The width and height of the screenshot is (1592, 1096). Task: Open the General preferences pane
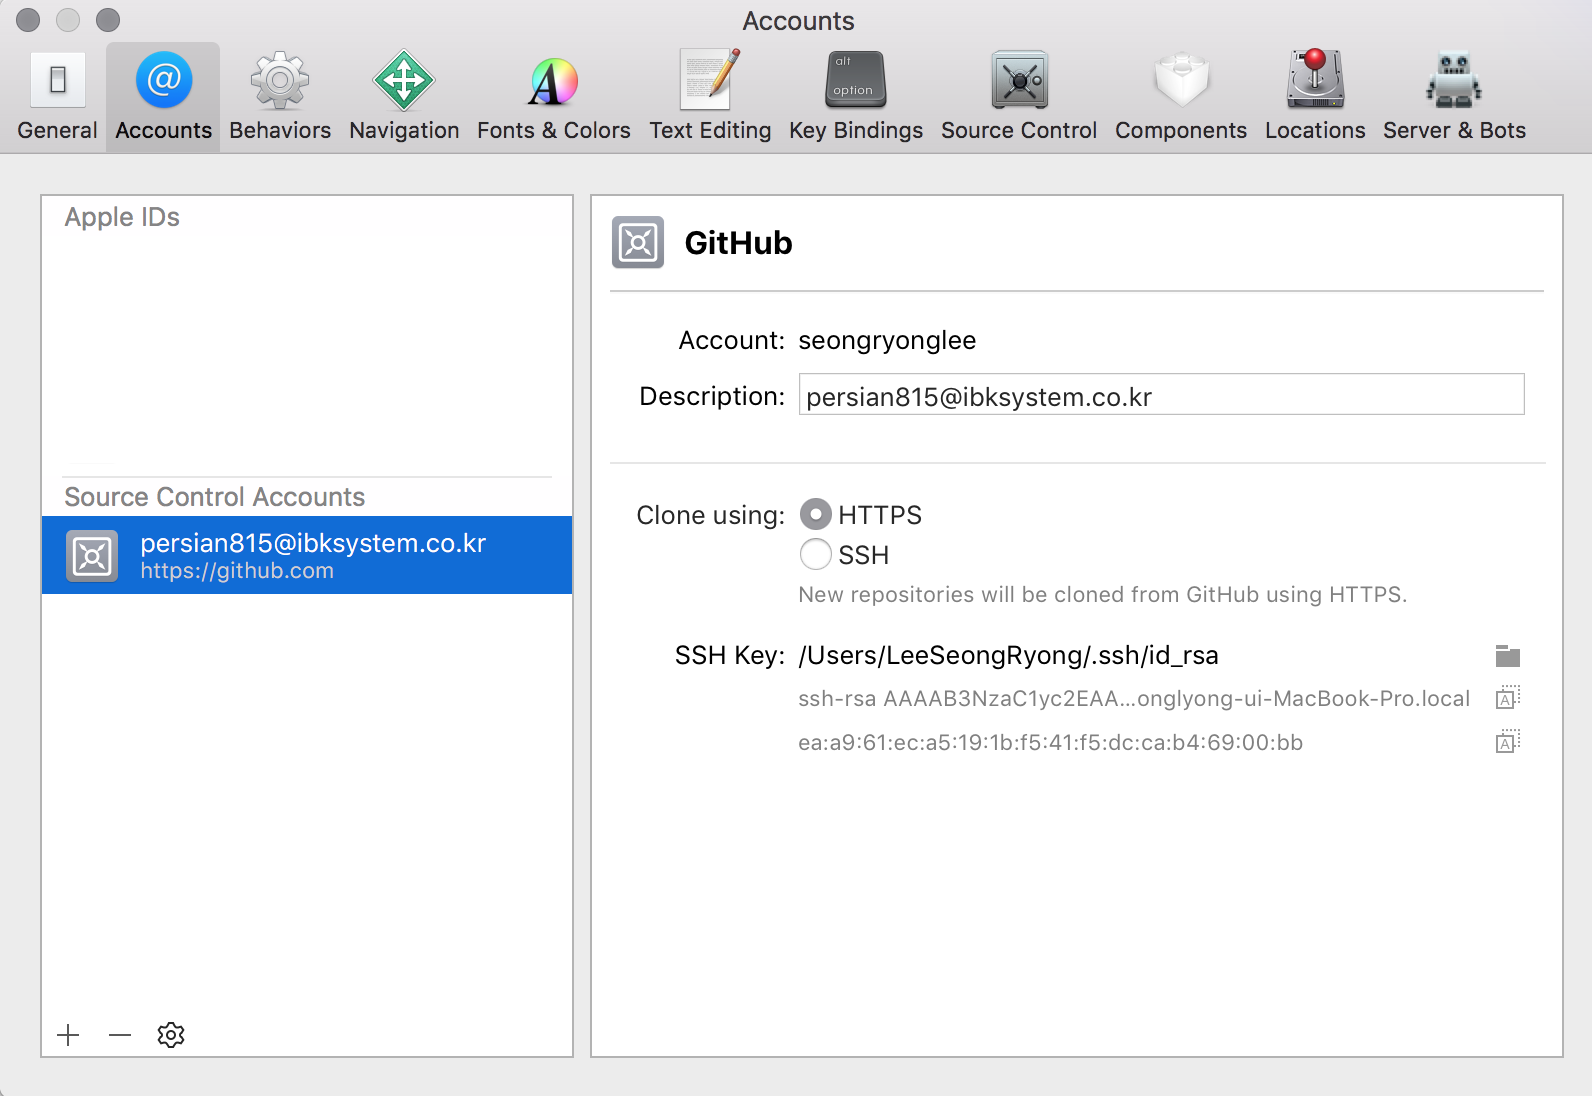pos(57,97)
